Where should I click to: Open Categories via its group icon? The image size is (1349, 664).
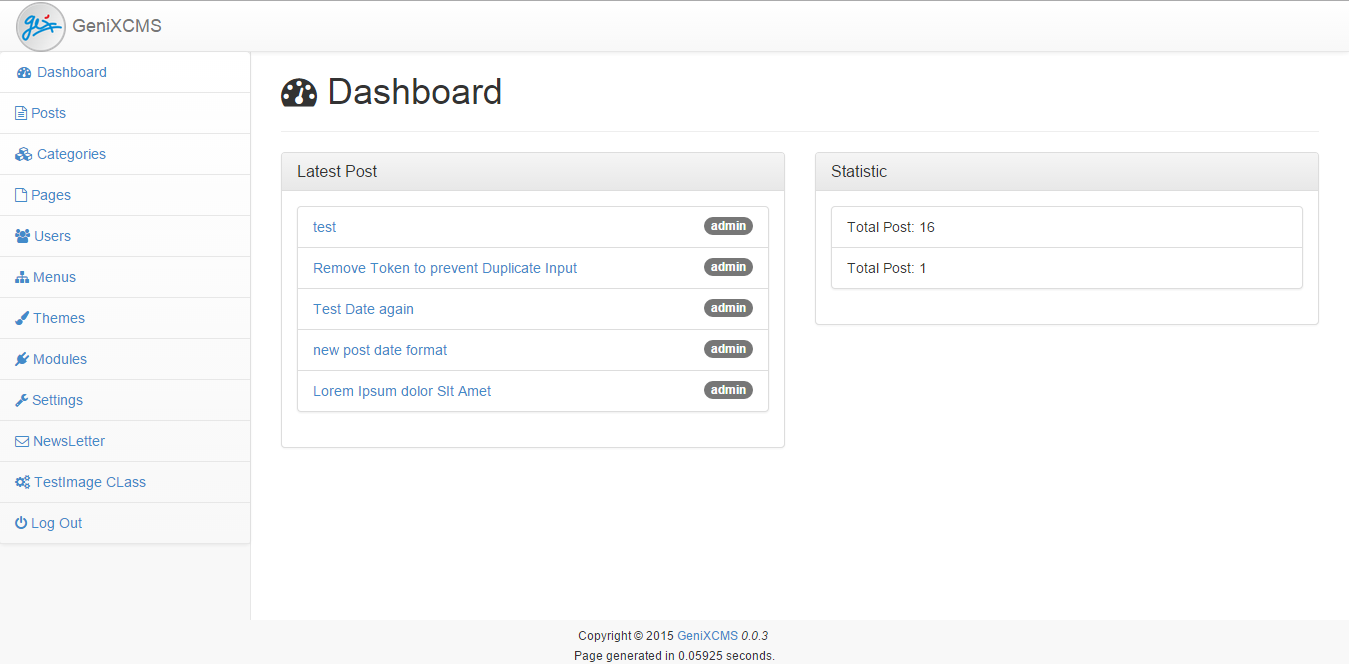21,153
